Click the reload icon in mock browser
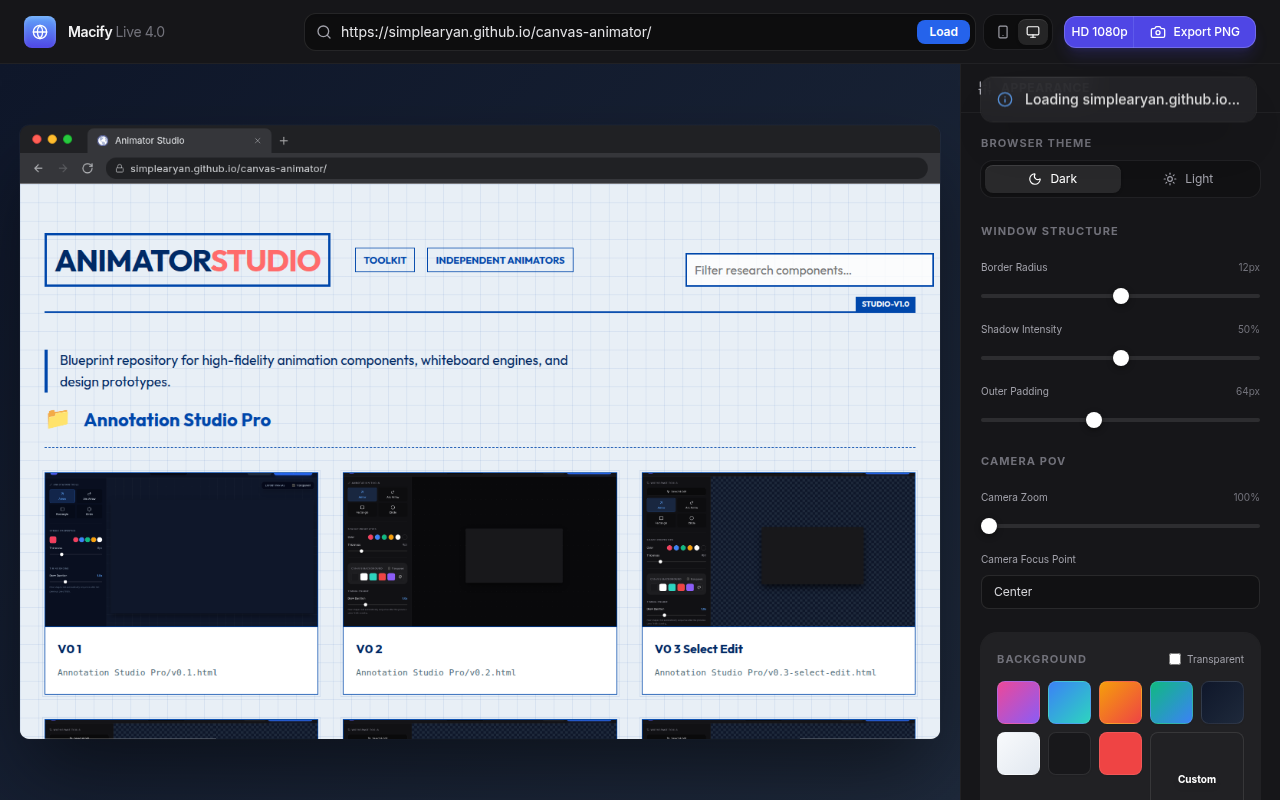Image resolution: width=1280 pixels, height=800 pixels. point(88,168)
